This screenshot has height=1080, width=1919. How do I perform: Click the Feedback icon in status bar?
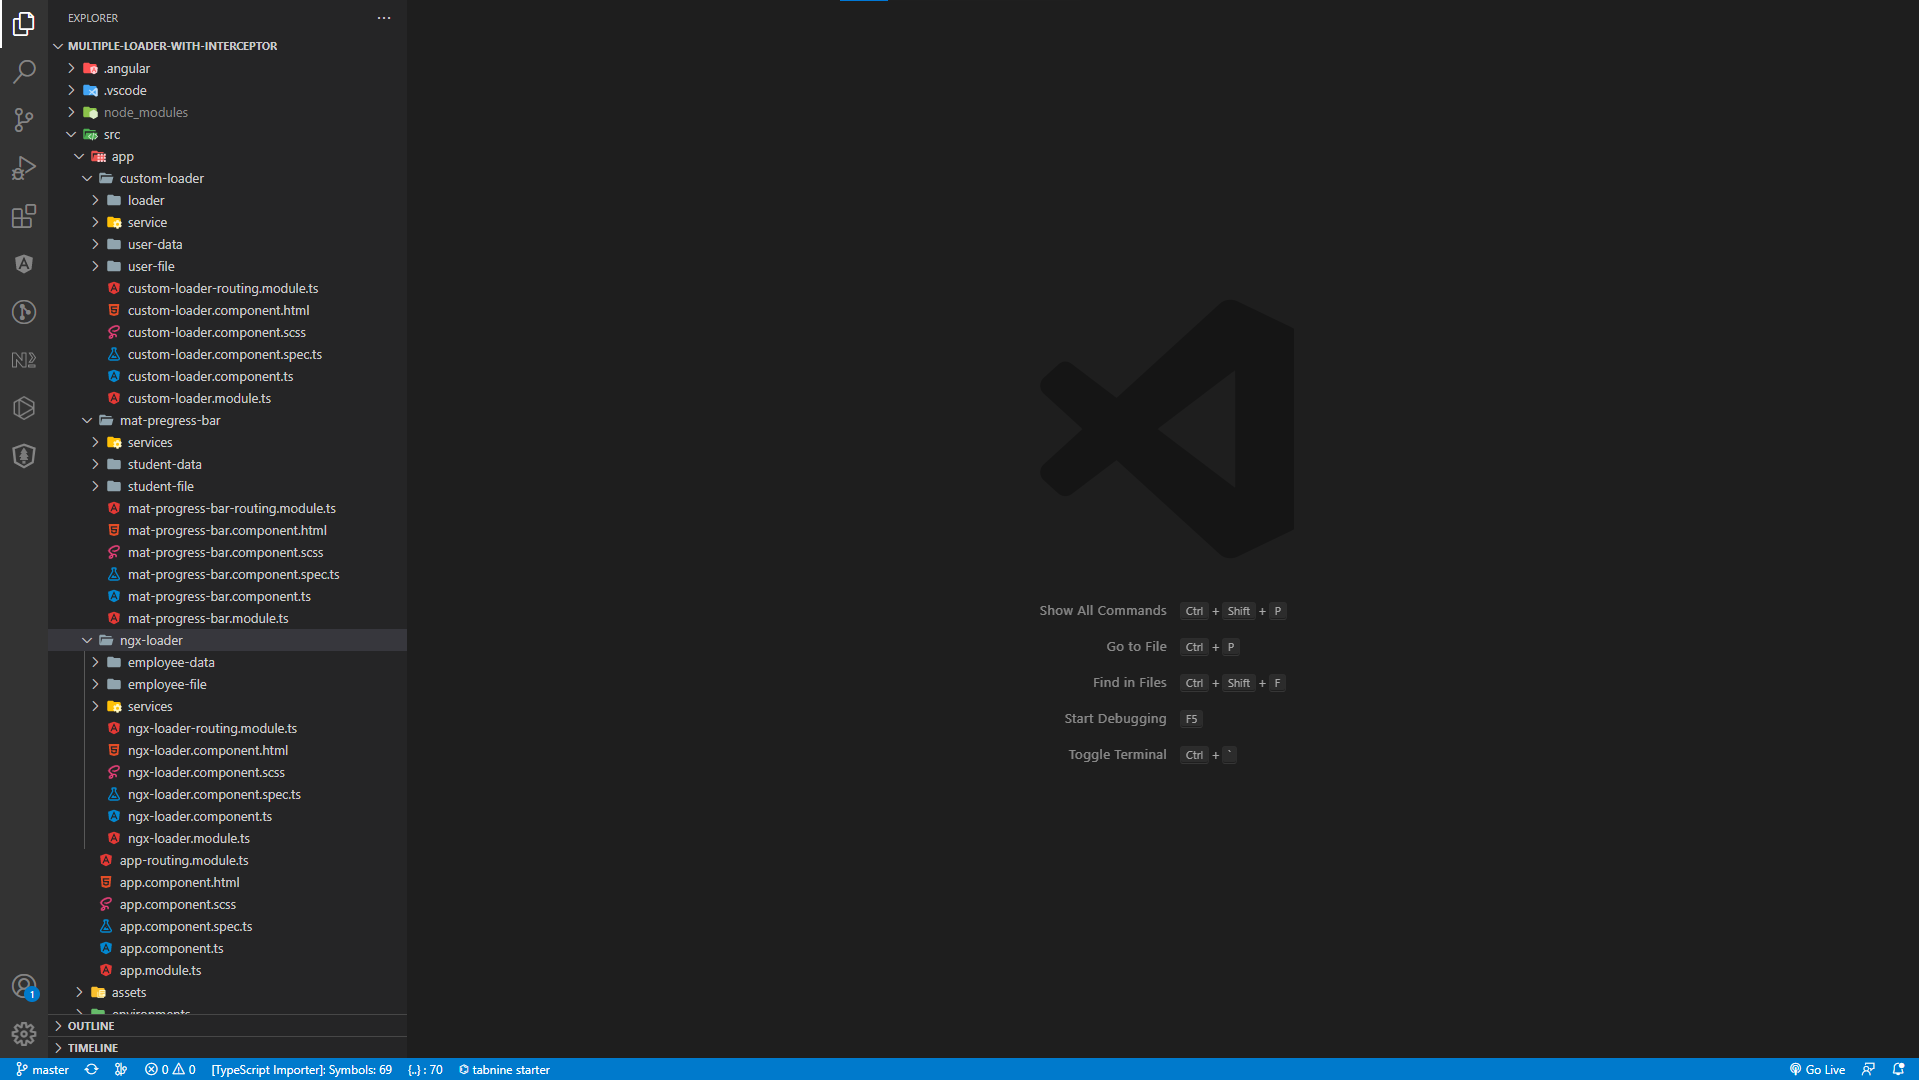1868,1069
